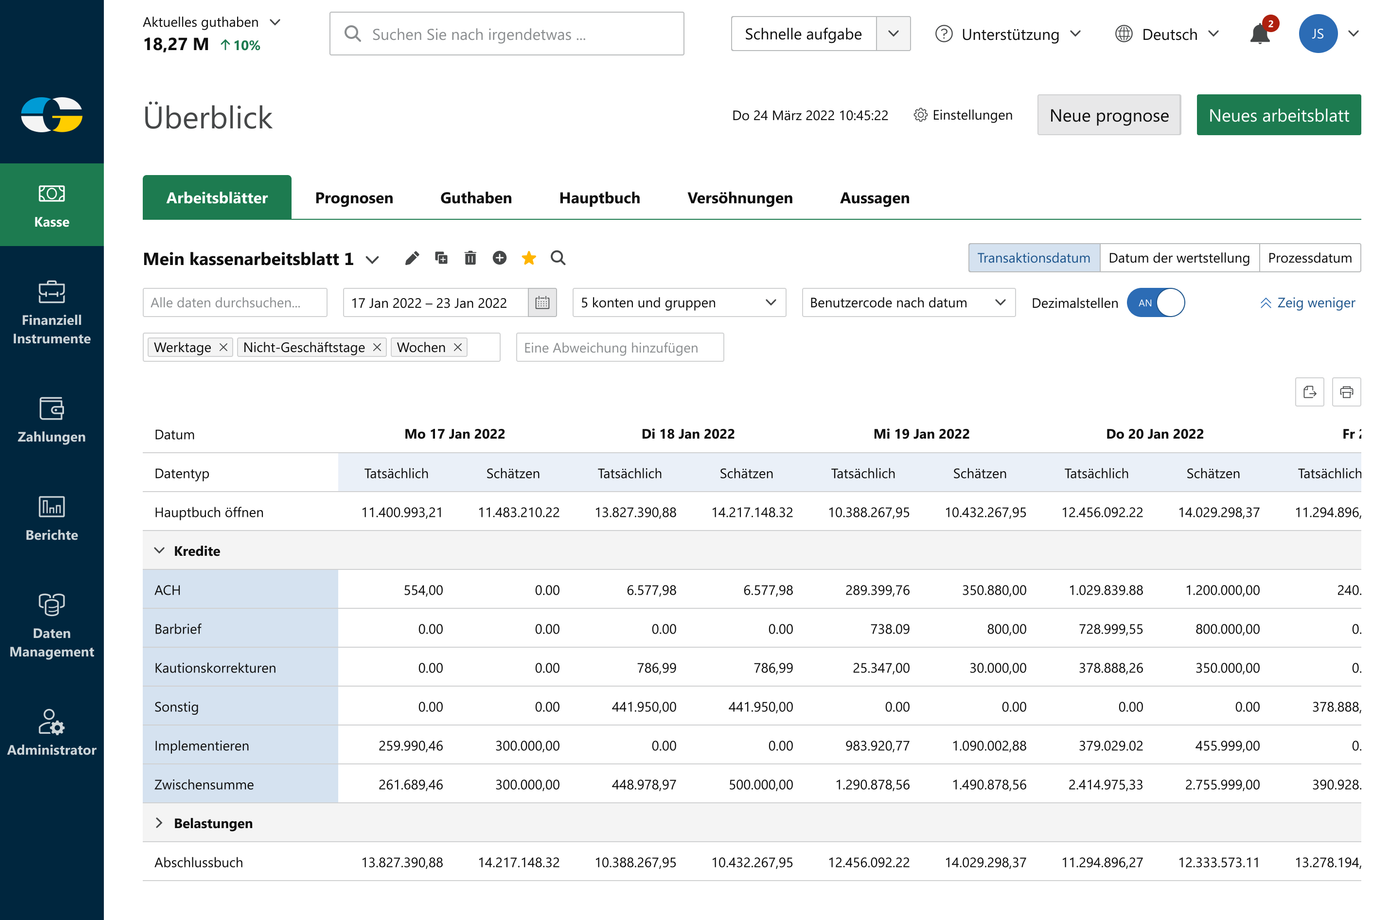
Task: Click Hauptbuch öffnen value 11.400.993,21
Action: [402, 512]
